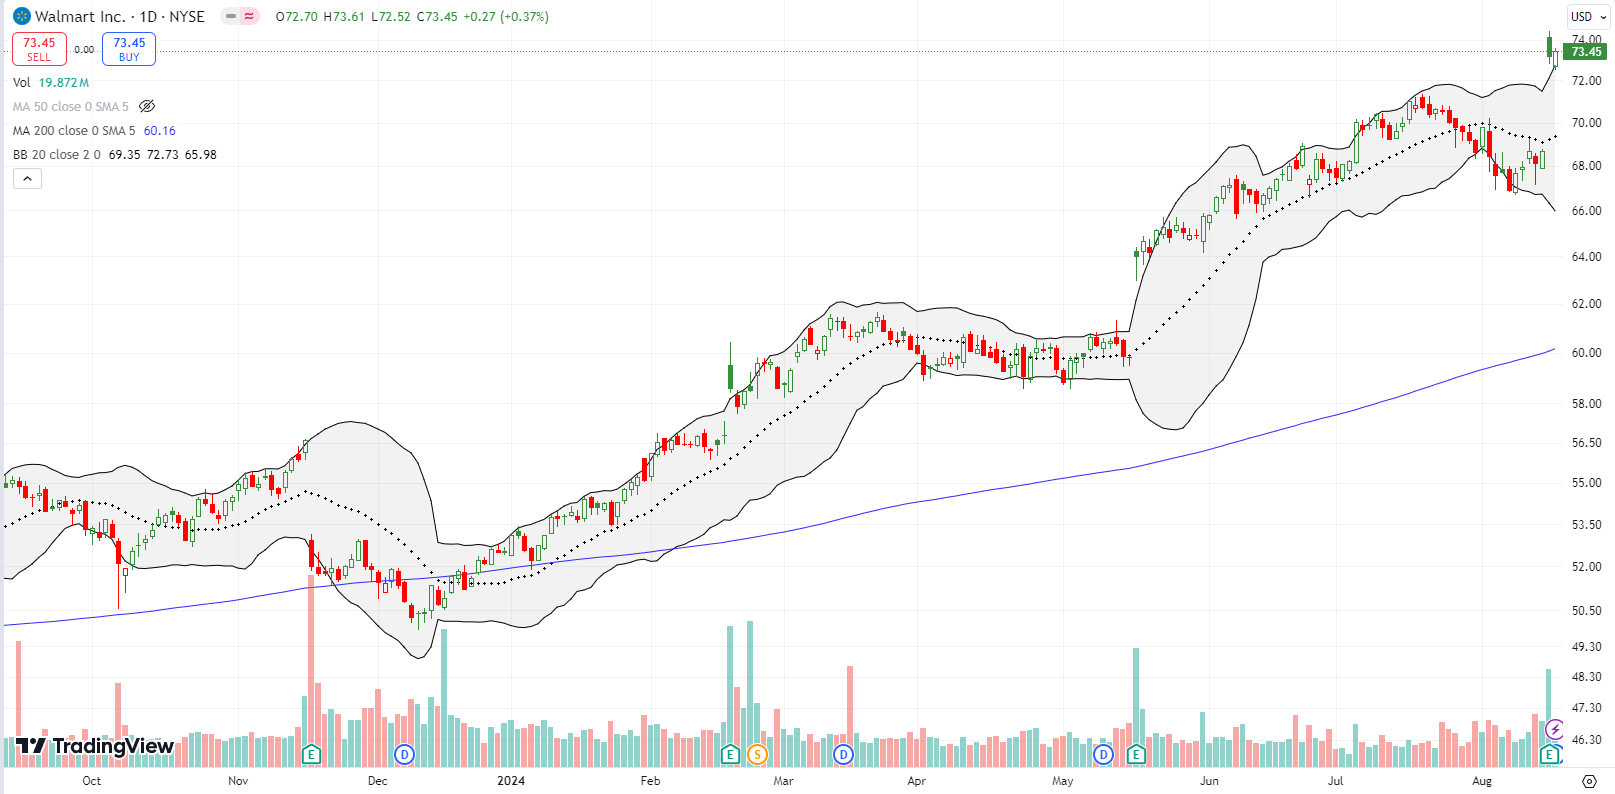Click the 74.00 price axis label

pyautogui.click(x=1586, y=39)
